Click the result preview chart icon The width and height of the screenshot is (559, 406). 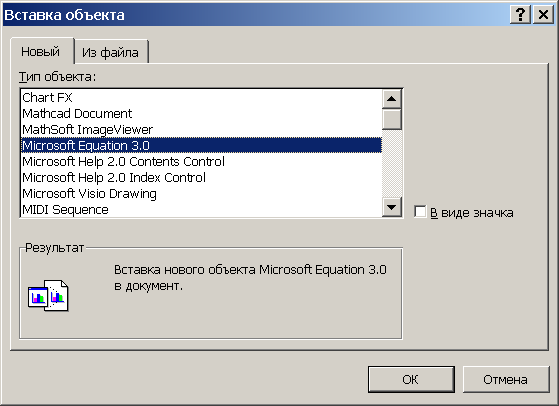pyautogui.click(x=48, y=295)
